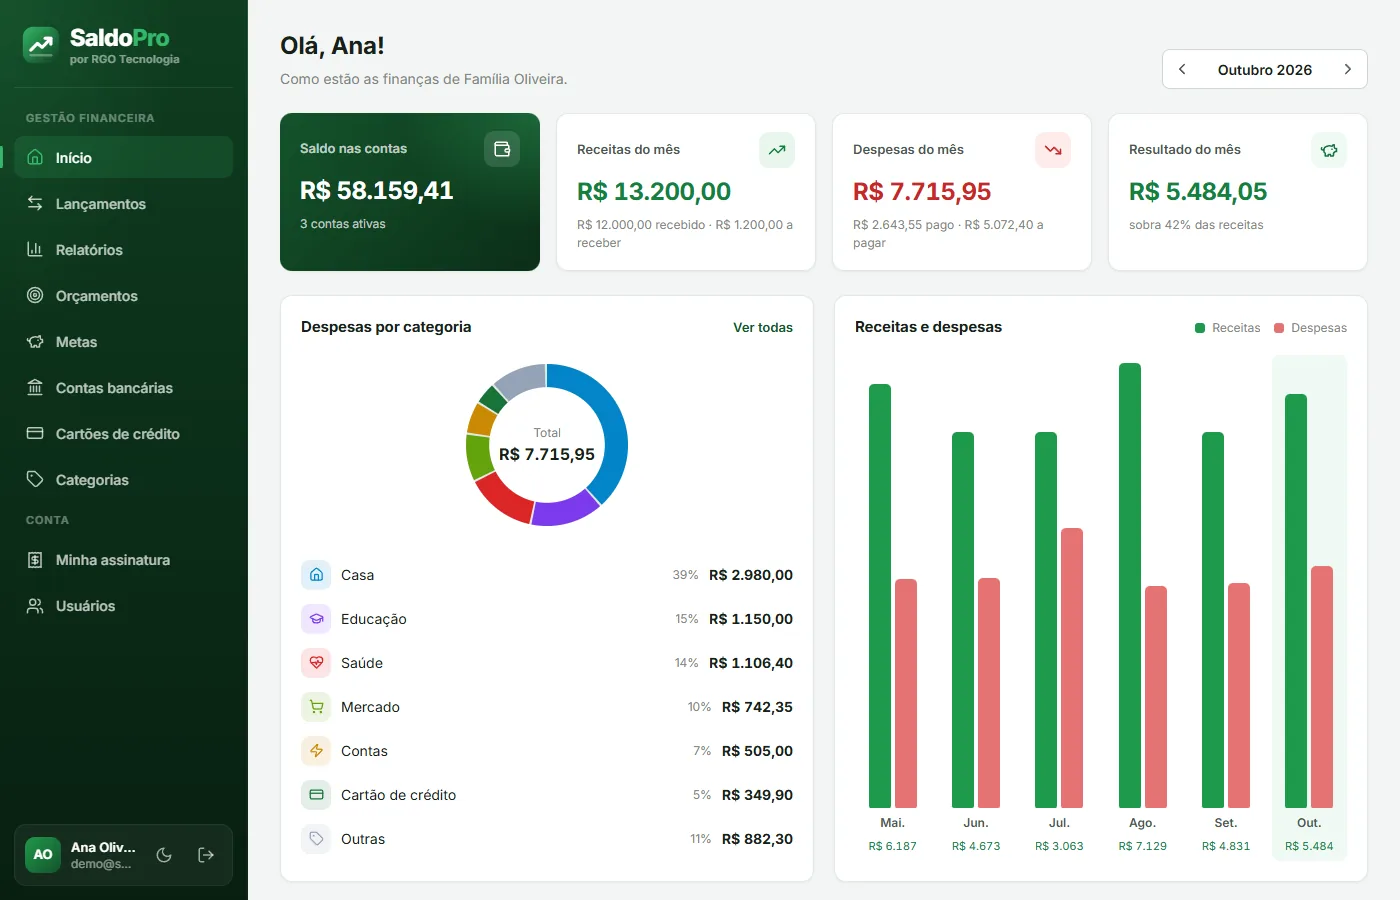The height and width of the screenshot is (900, 1400).
Task: Click the Contas bancárias bank icon
Action: [35, 387]
